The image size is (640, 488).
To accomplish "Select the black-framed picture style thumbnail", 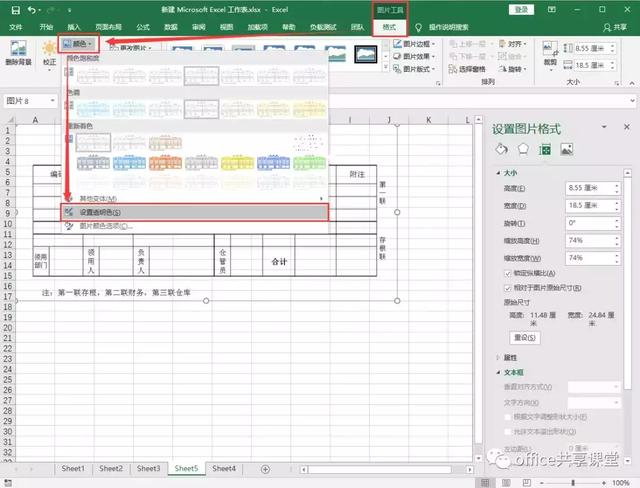I will (366, 54).
